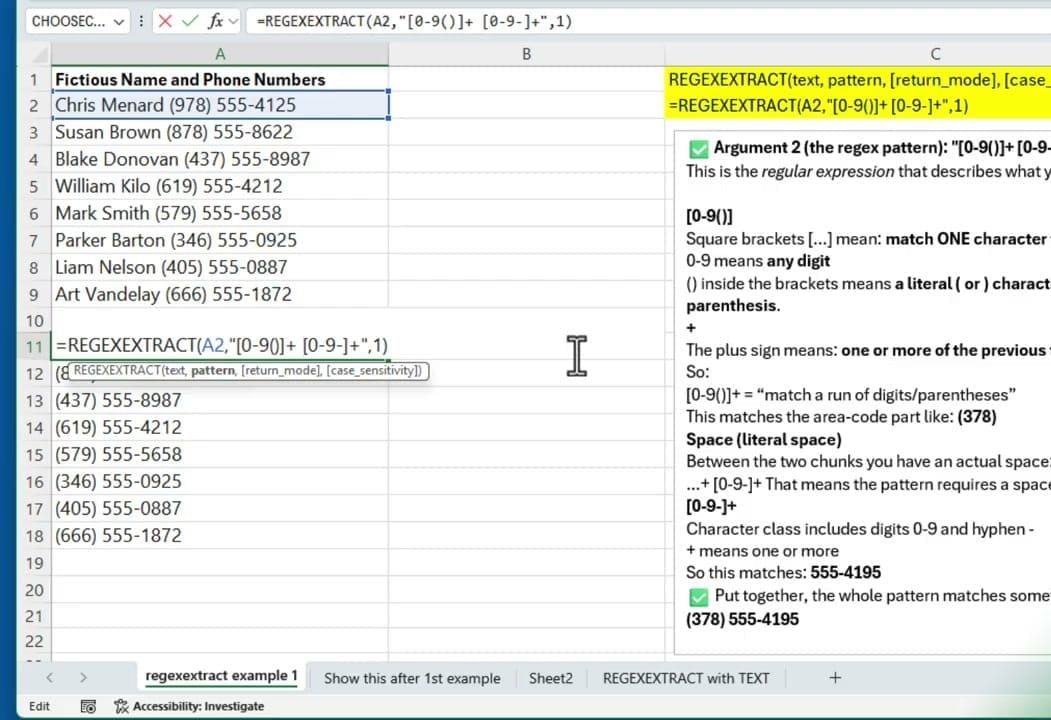The width and height of the screenshot is (1051, 720).
Task: Toggle Edit mode in the status bar
Action: click(38, 706)
